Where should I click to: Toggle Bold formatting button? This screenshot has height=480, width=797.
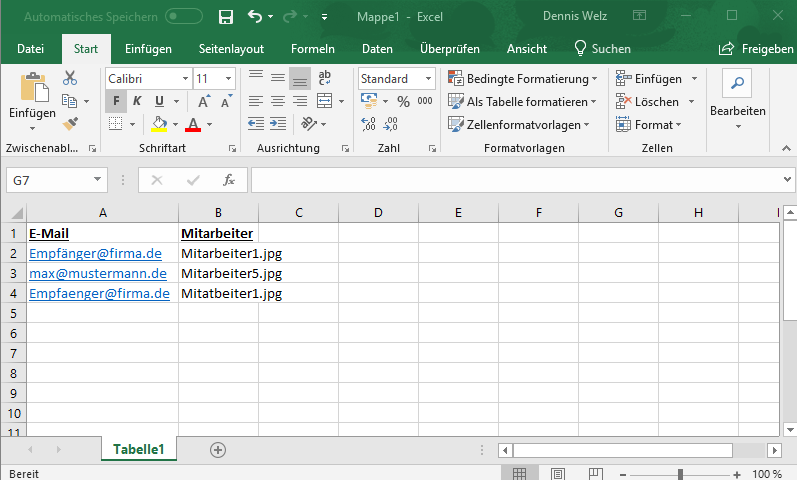tap(117, 101)
